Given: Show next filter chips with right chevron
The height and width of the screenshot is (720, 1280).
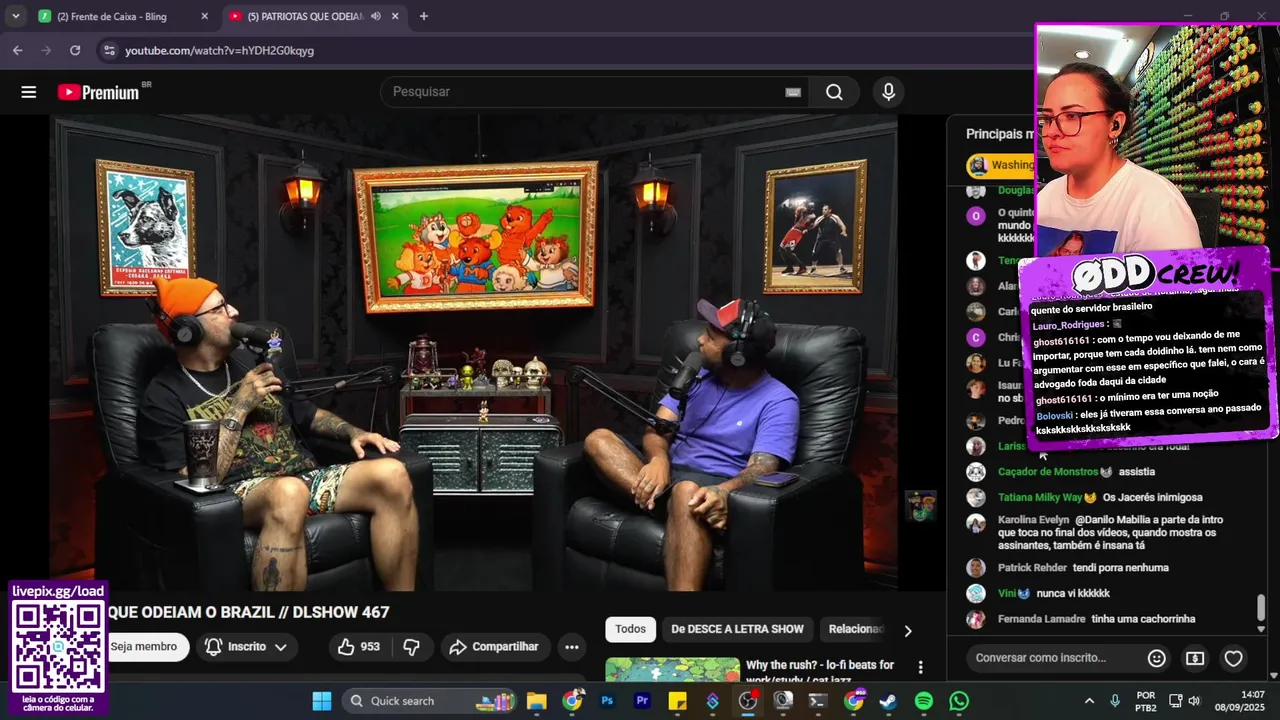Looking at the screenshot, I should (908, 631).
